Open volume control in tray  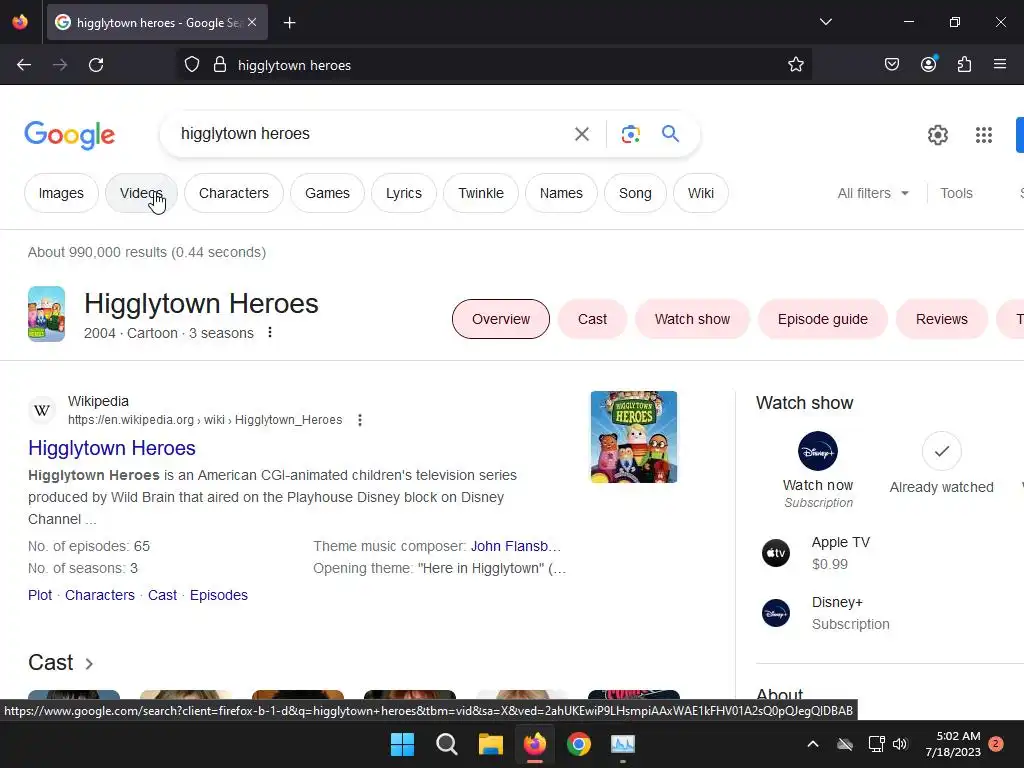pos(900,744)
